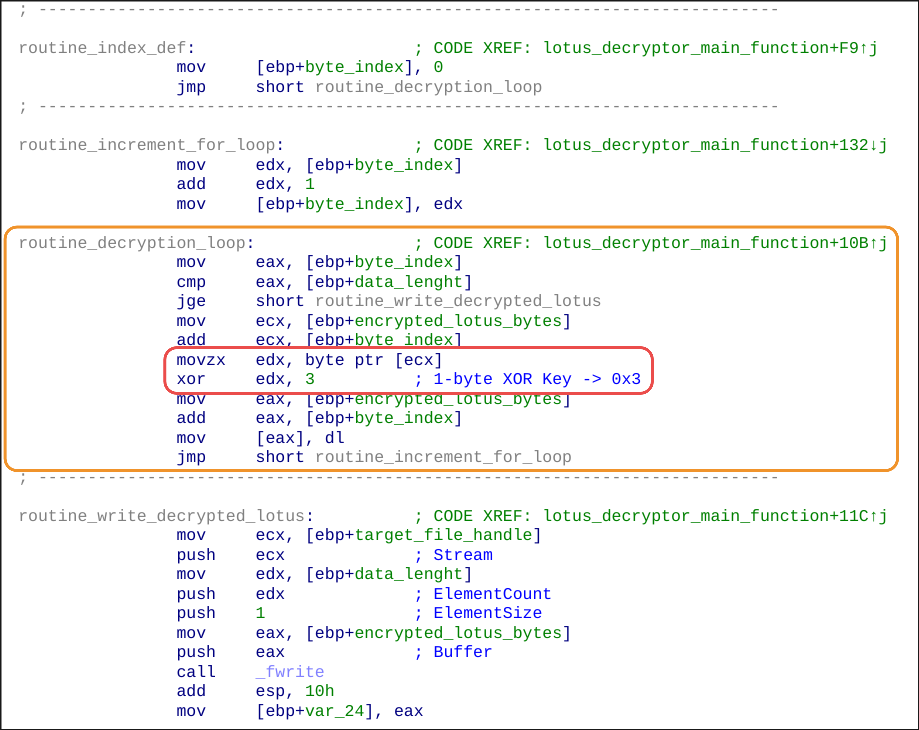Jump to routine_increment_for_loop in jmp operand
This screenshot has width=919, height=730.
[443, 456]
